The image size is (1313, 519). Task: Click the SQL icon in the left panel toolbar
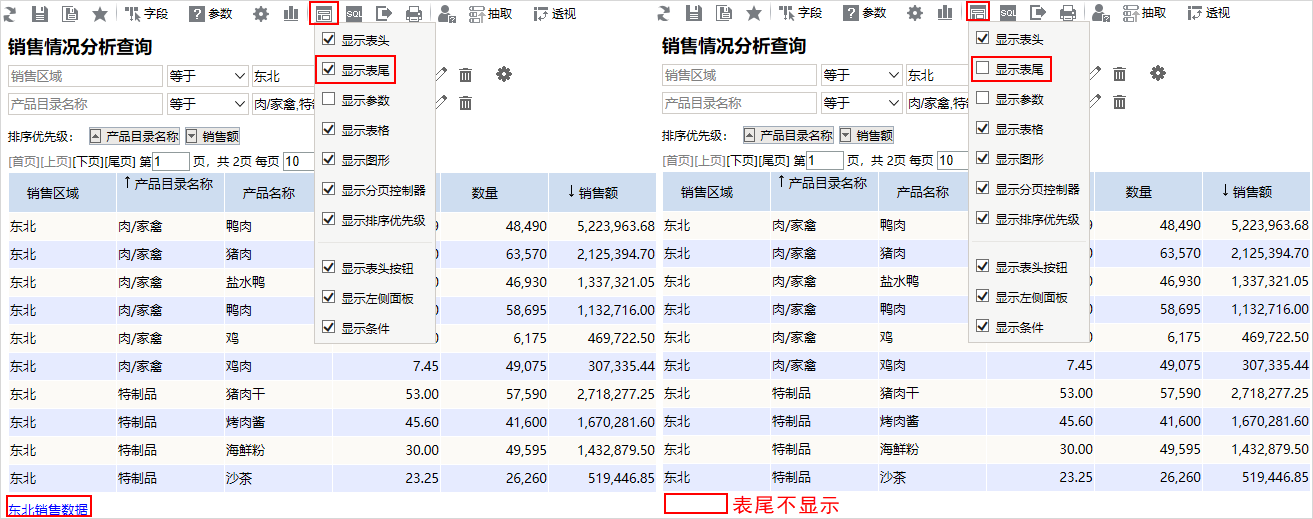354,13
